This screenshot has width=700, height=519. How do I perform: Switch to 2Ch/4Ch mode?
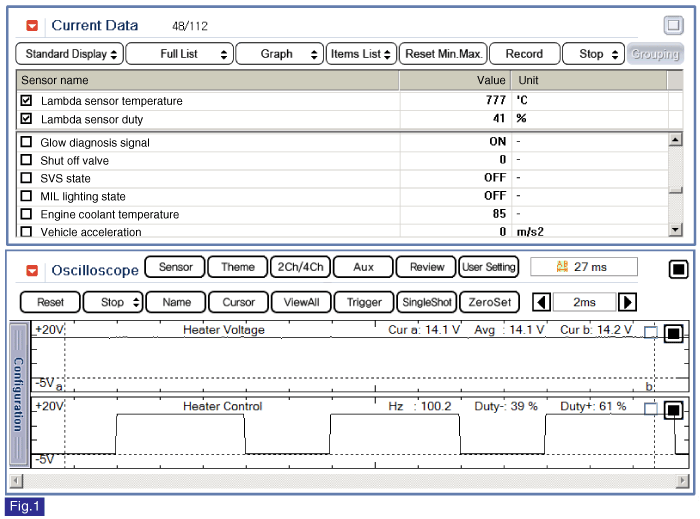click(x=300, y=267)
